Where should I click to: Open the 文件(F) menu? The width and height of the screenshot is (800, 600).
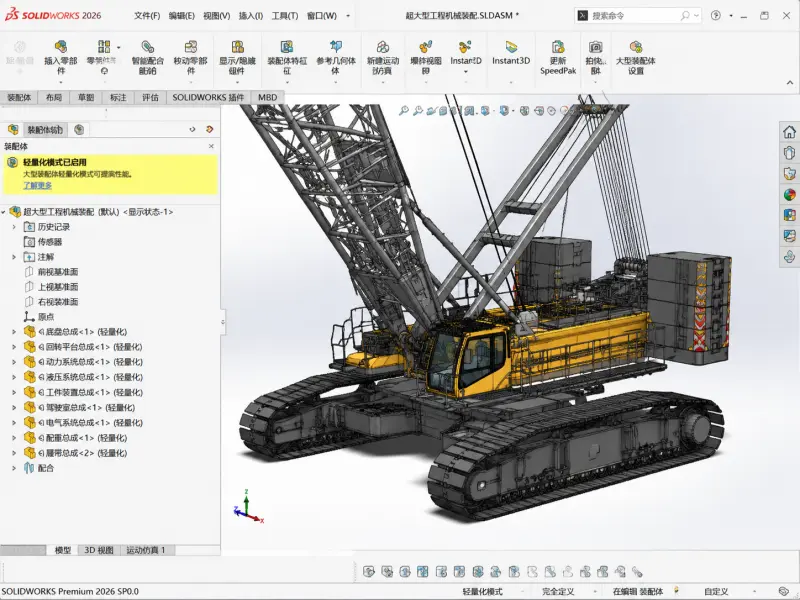point(147,16)
